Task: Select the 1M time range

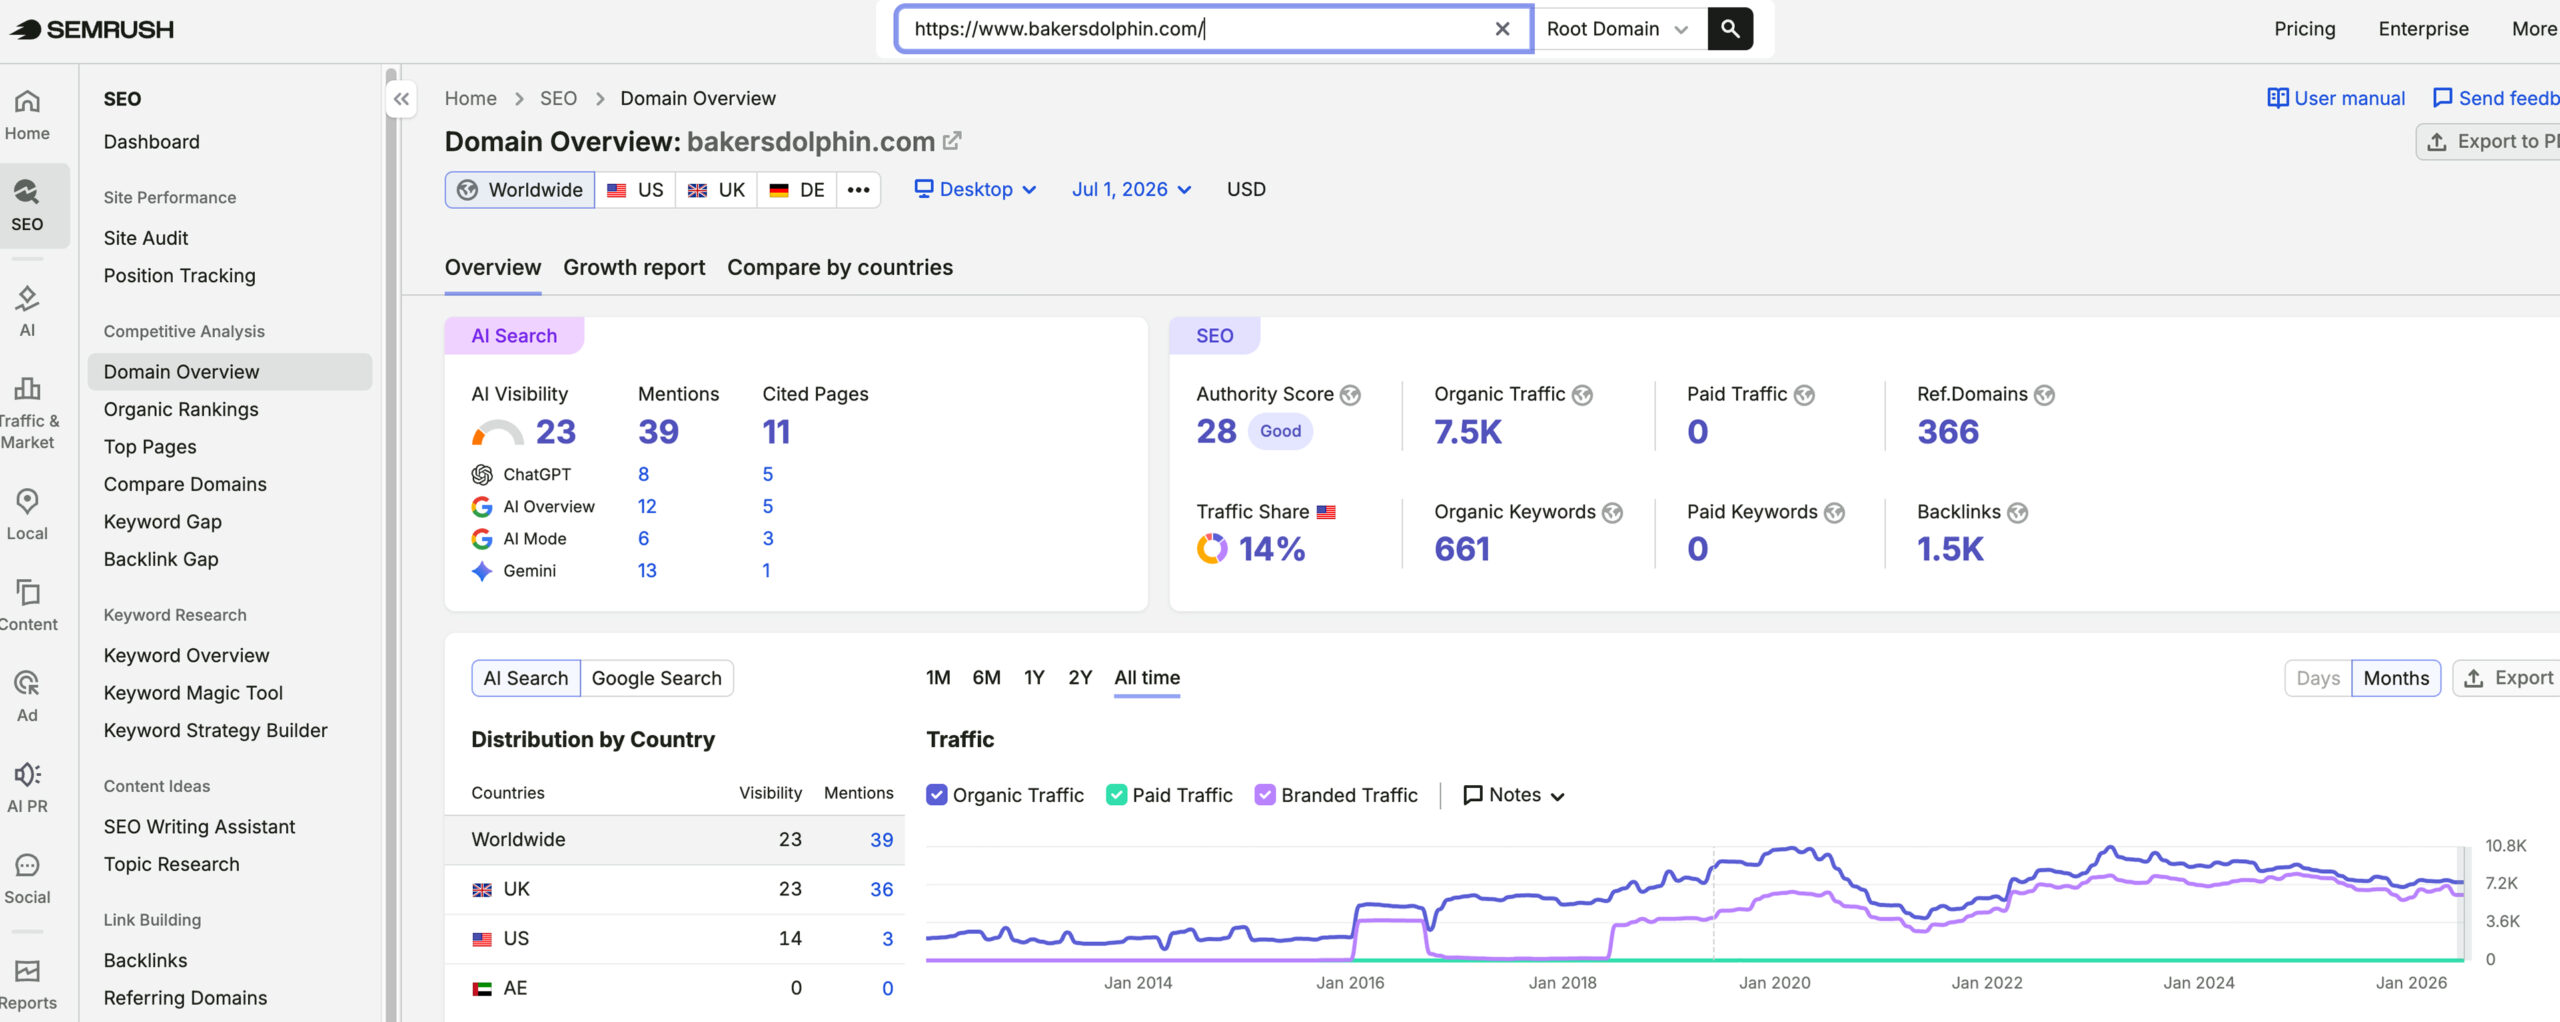Action: click(938, 677)
